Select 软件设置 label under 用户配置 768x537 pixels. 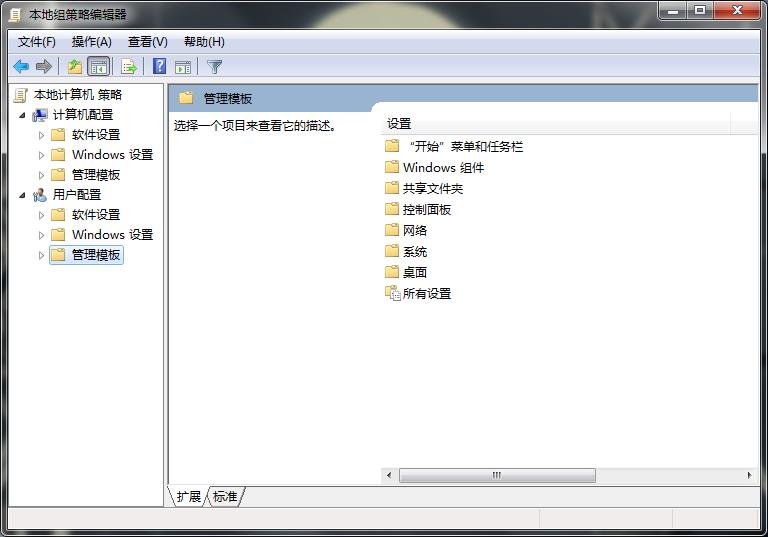(96, 215)
